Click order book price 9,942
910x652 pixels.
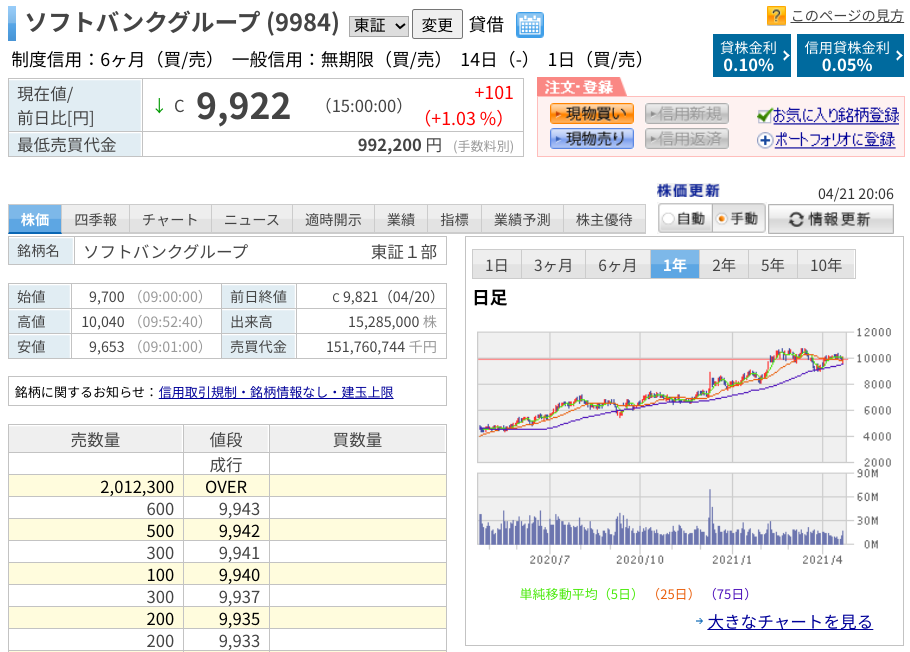tap(239, 531)
